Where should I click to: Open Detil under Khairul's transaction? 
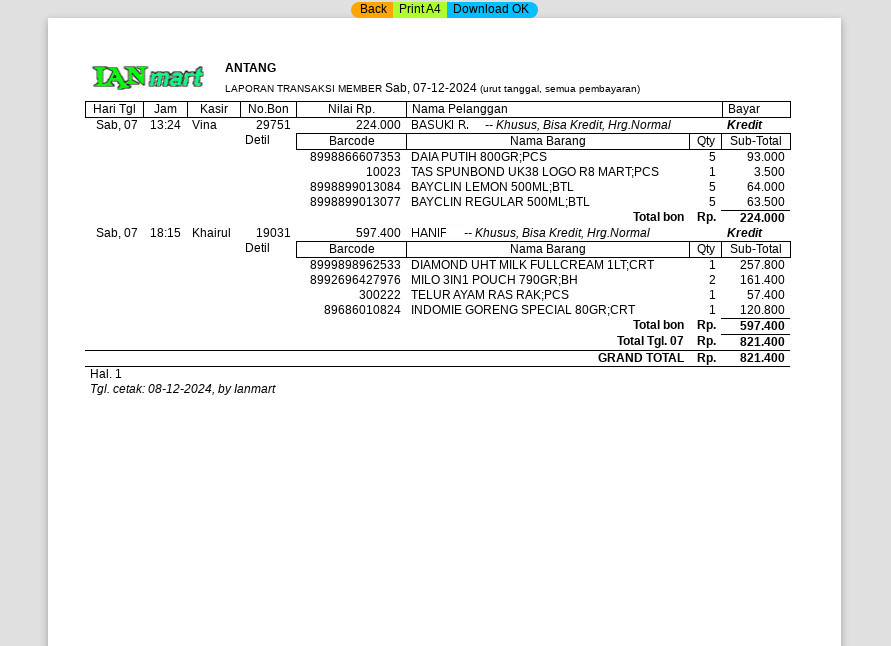click(x=257, y=248)
